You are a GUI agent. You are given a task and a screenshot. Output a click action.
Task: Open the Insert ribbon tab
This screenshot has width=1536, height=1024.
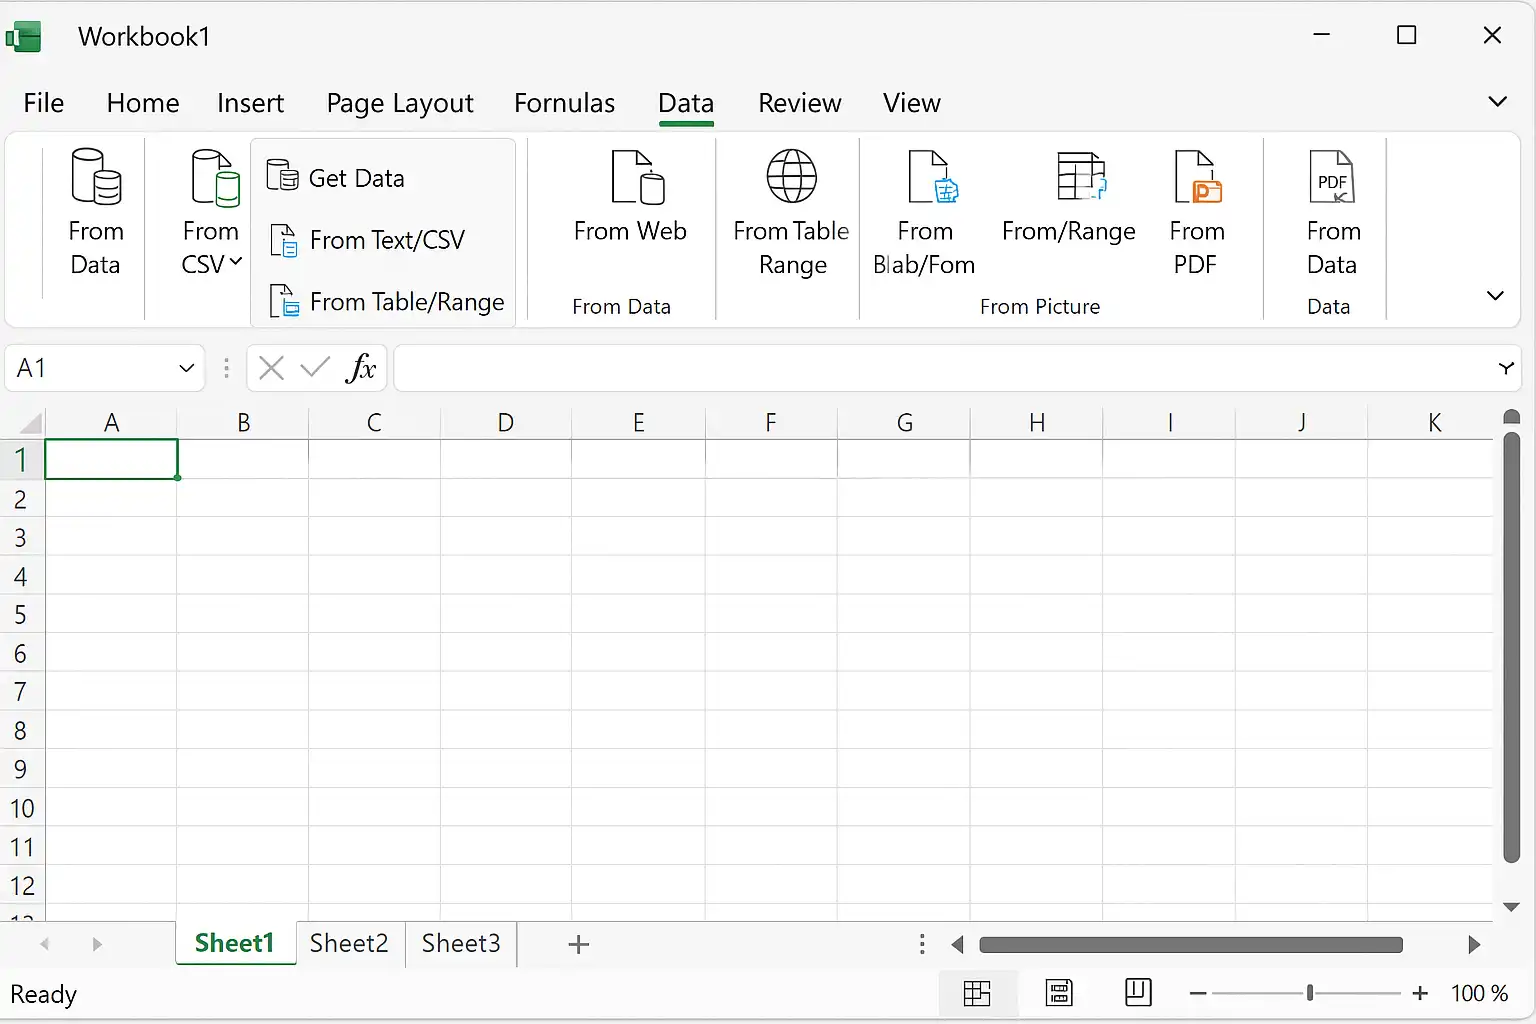pos(250,103)
